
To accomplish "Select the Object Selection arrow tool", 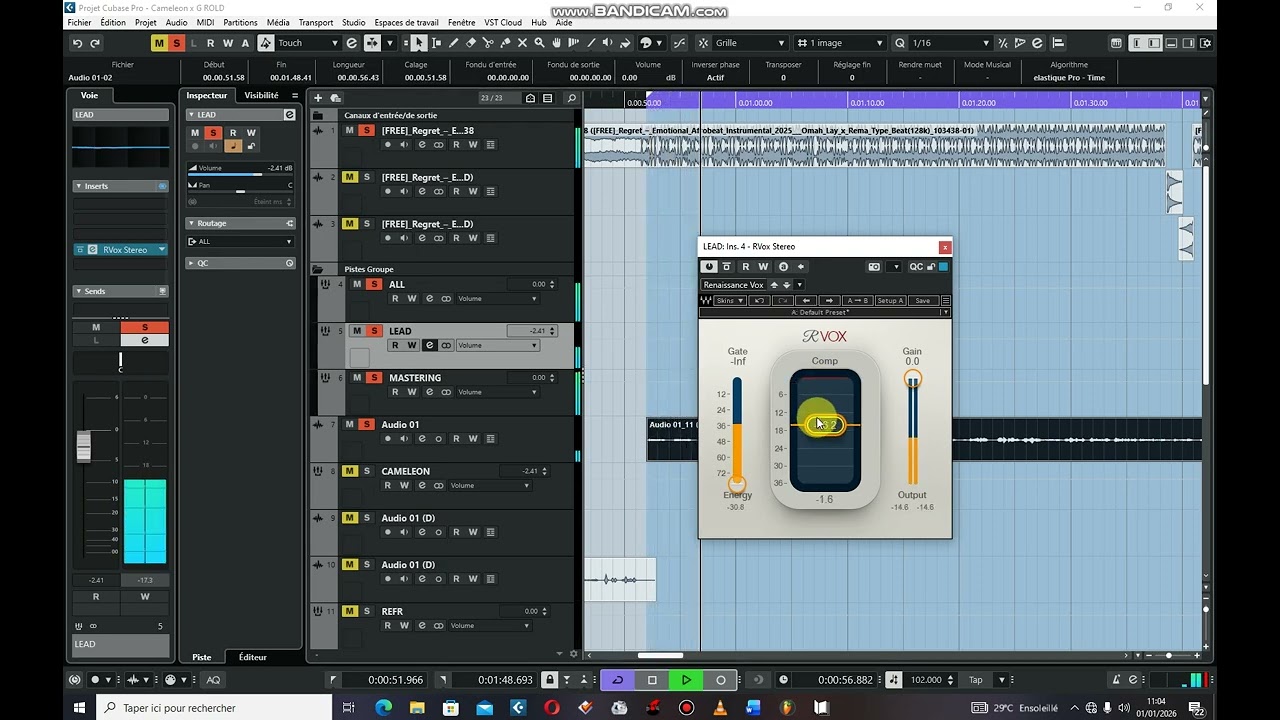I will pyautogui.click(x=419, y=43).
